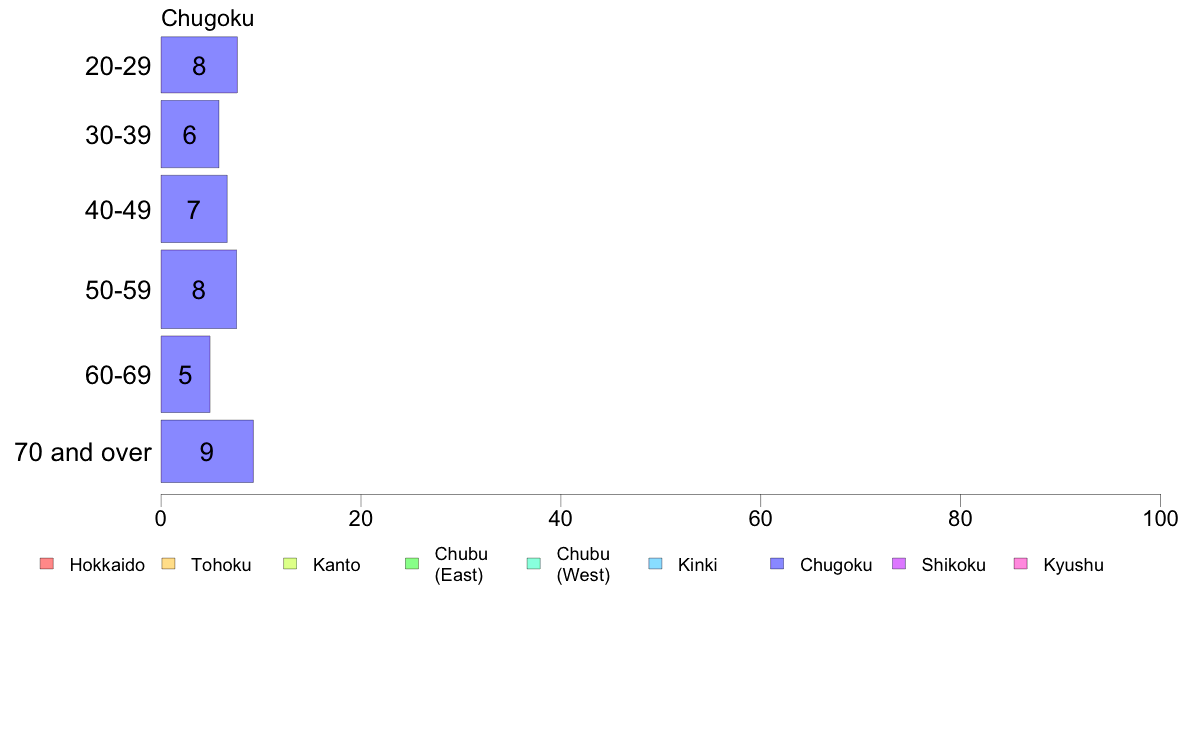This screenshot has width=1188, height=736.
Task: Click the Chubu (East) green legend swatch
Action: (412, 564)
